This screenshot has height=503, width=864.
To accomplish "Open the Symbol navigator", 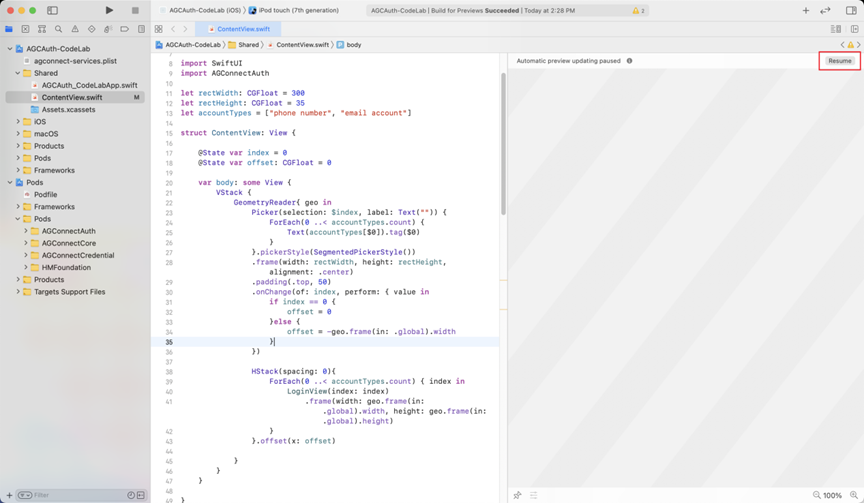I will [x=42, y=29].
